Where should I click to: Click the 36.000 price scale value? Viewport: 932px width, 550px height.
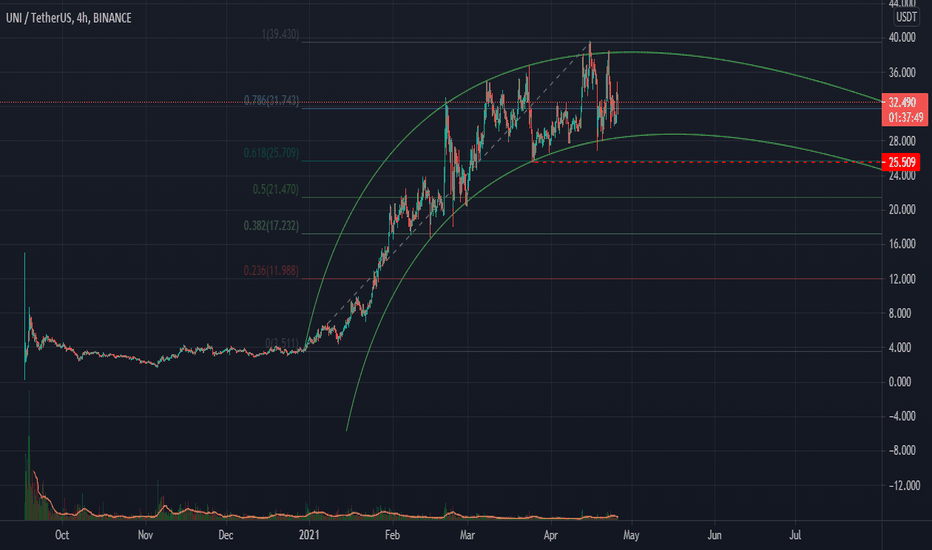[x=902, y=73]
